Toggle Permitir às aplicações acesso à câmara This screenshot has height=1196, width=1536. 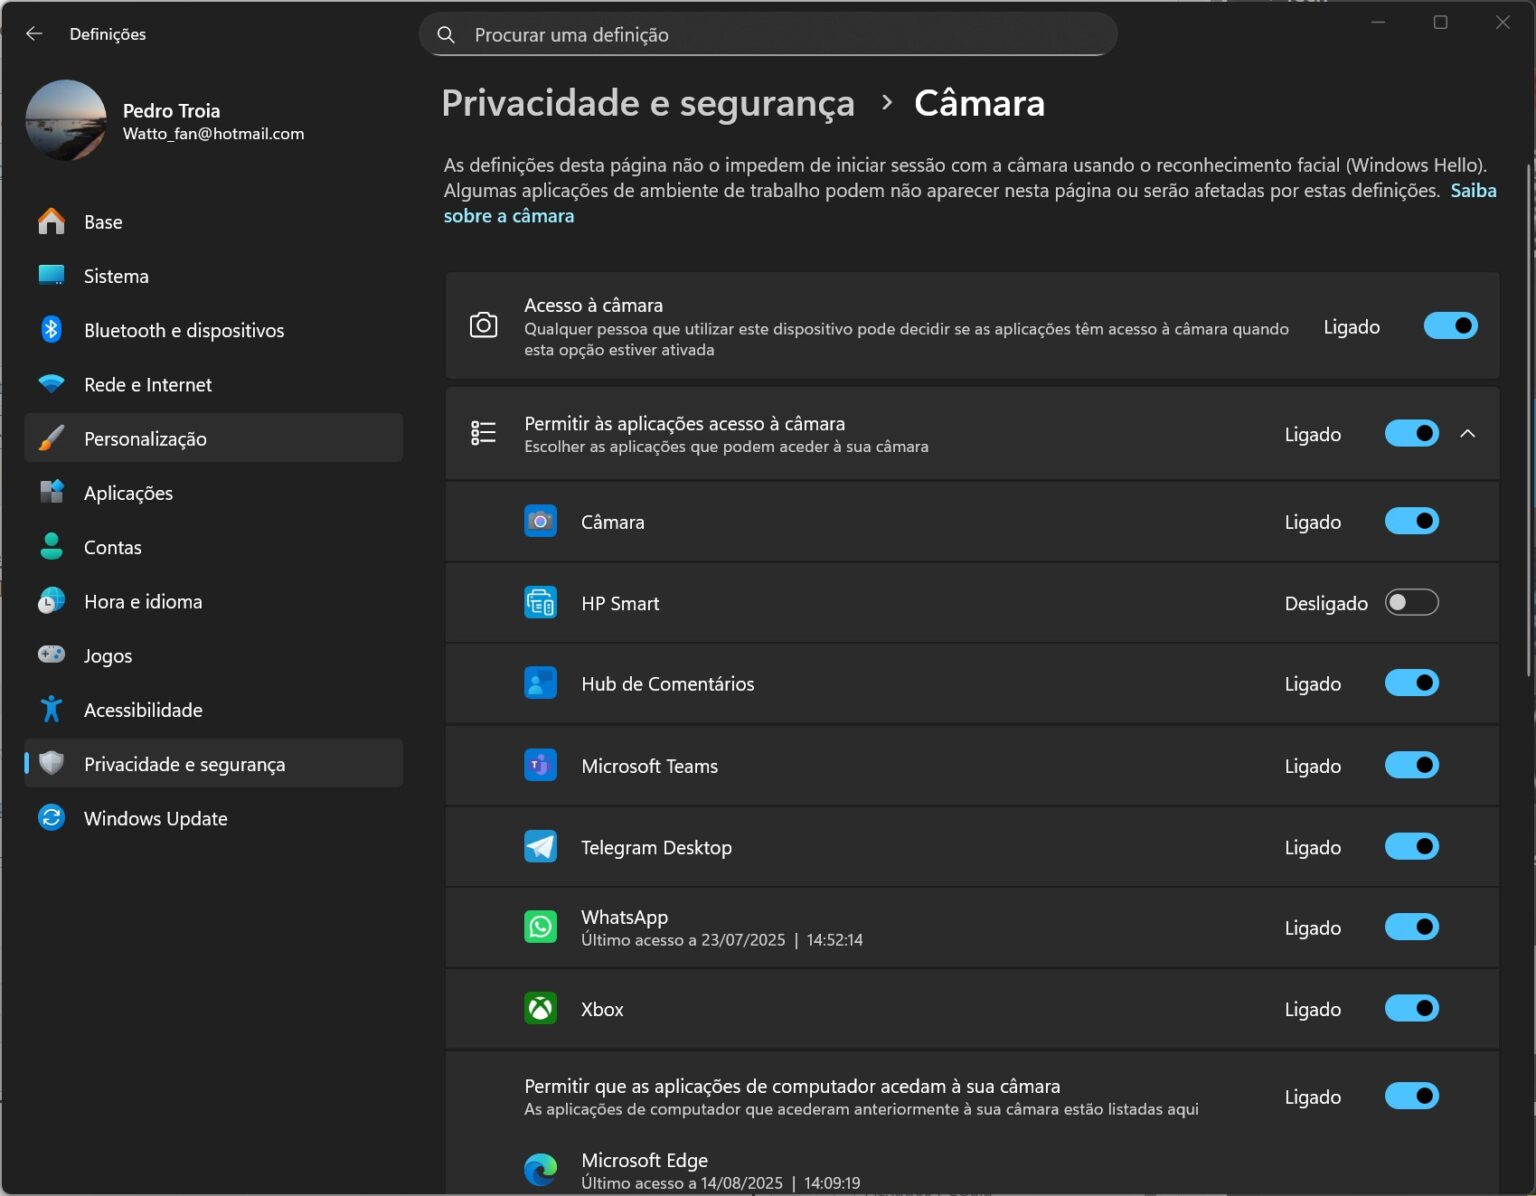(1412, 434)
